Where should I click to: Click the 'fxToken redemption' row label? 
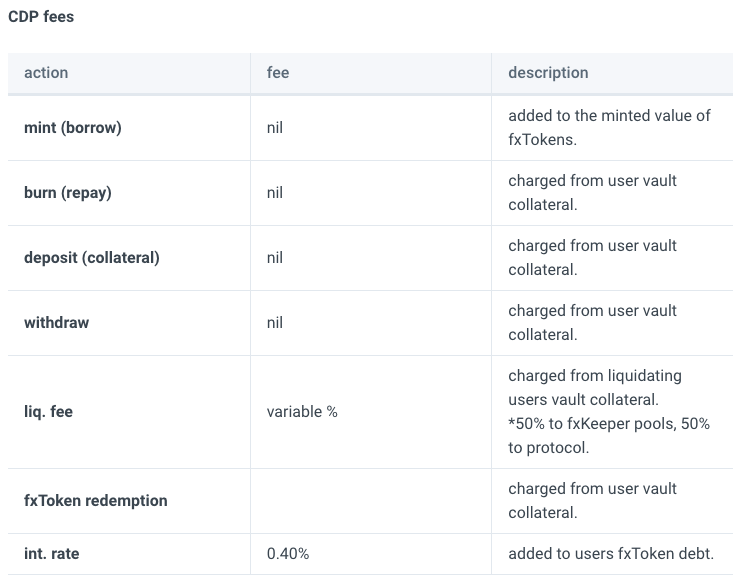click(96, 500)
